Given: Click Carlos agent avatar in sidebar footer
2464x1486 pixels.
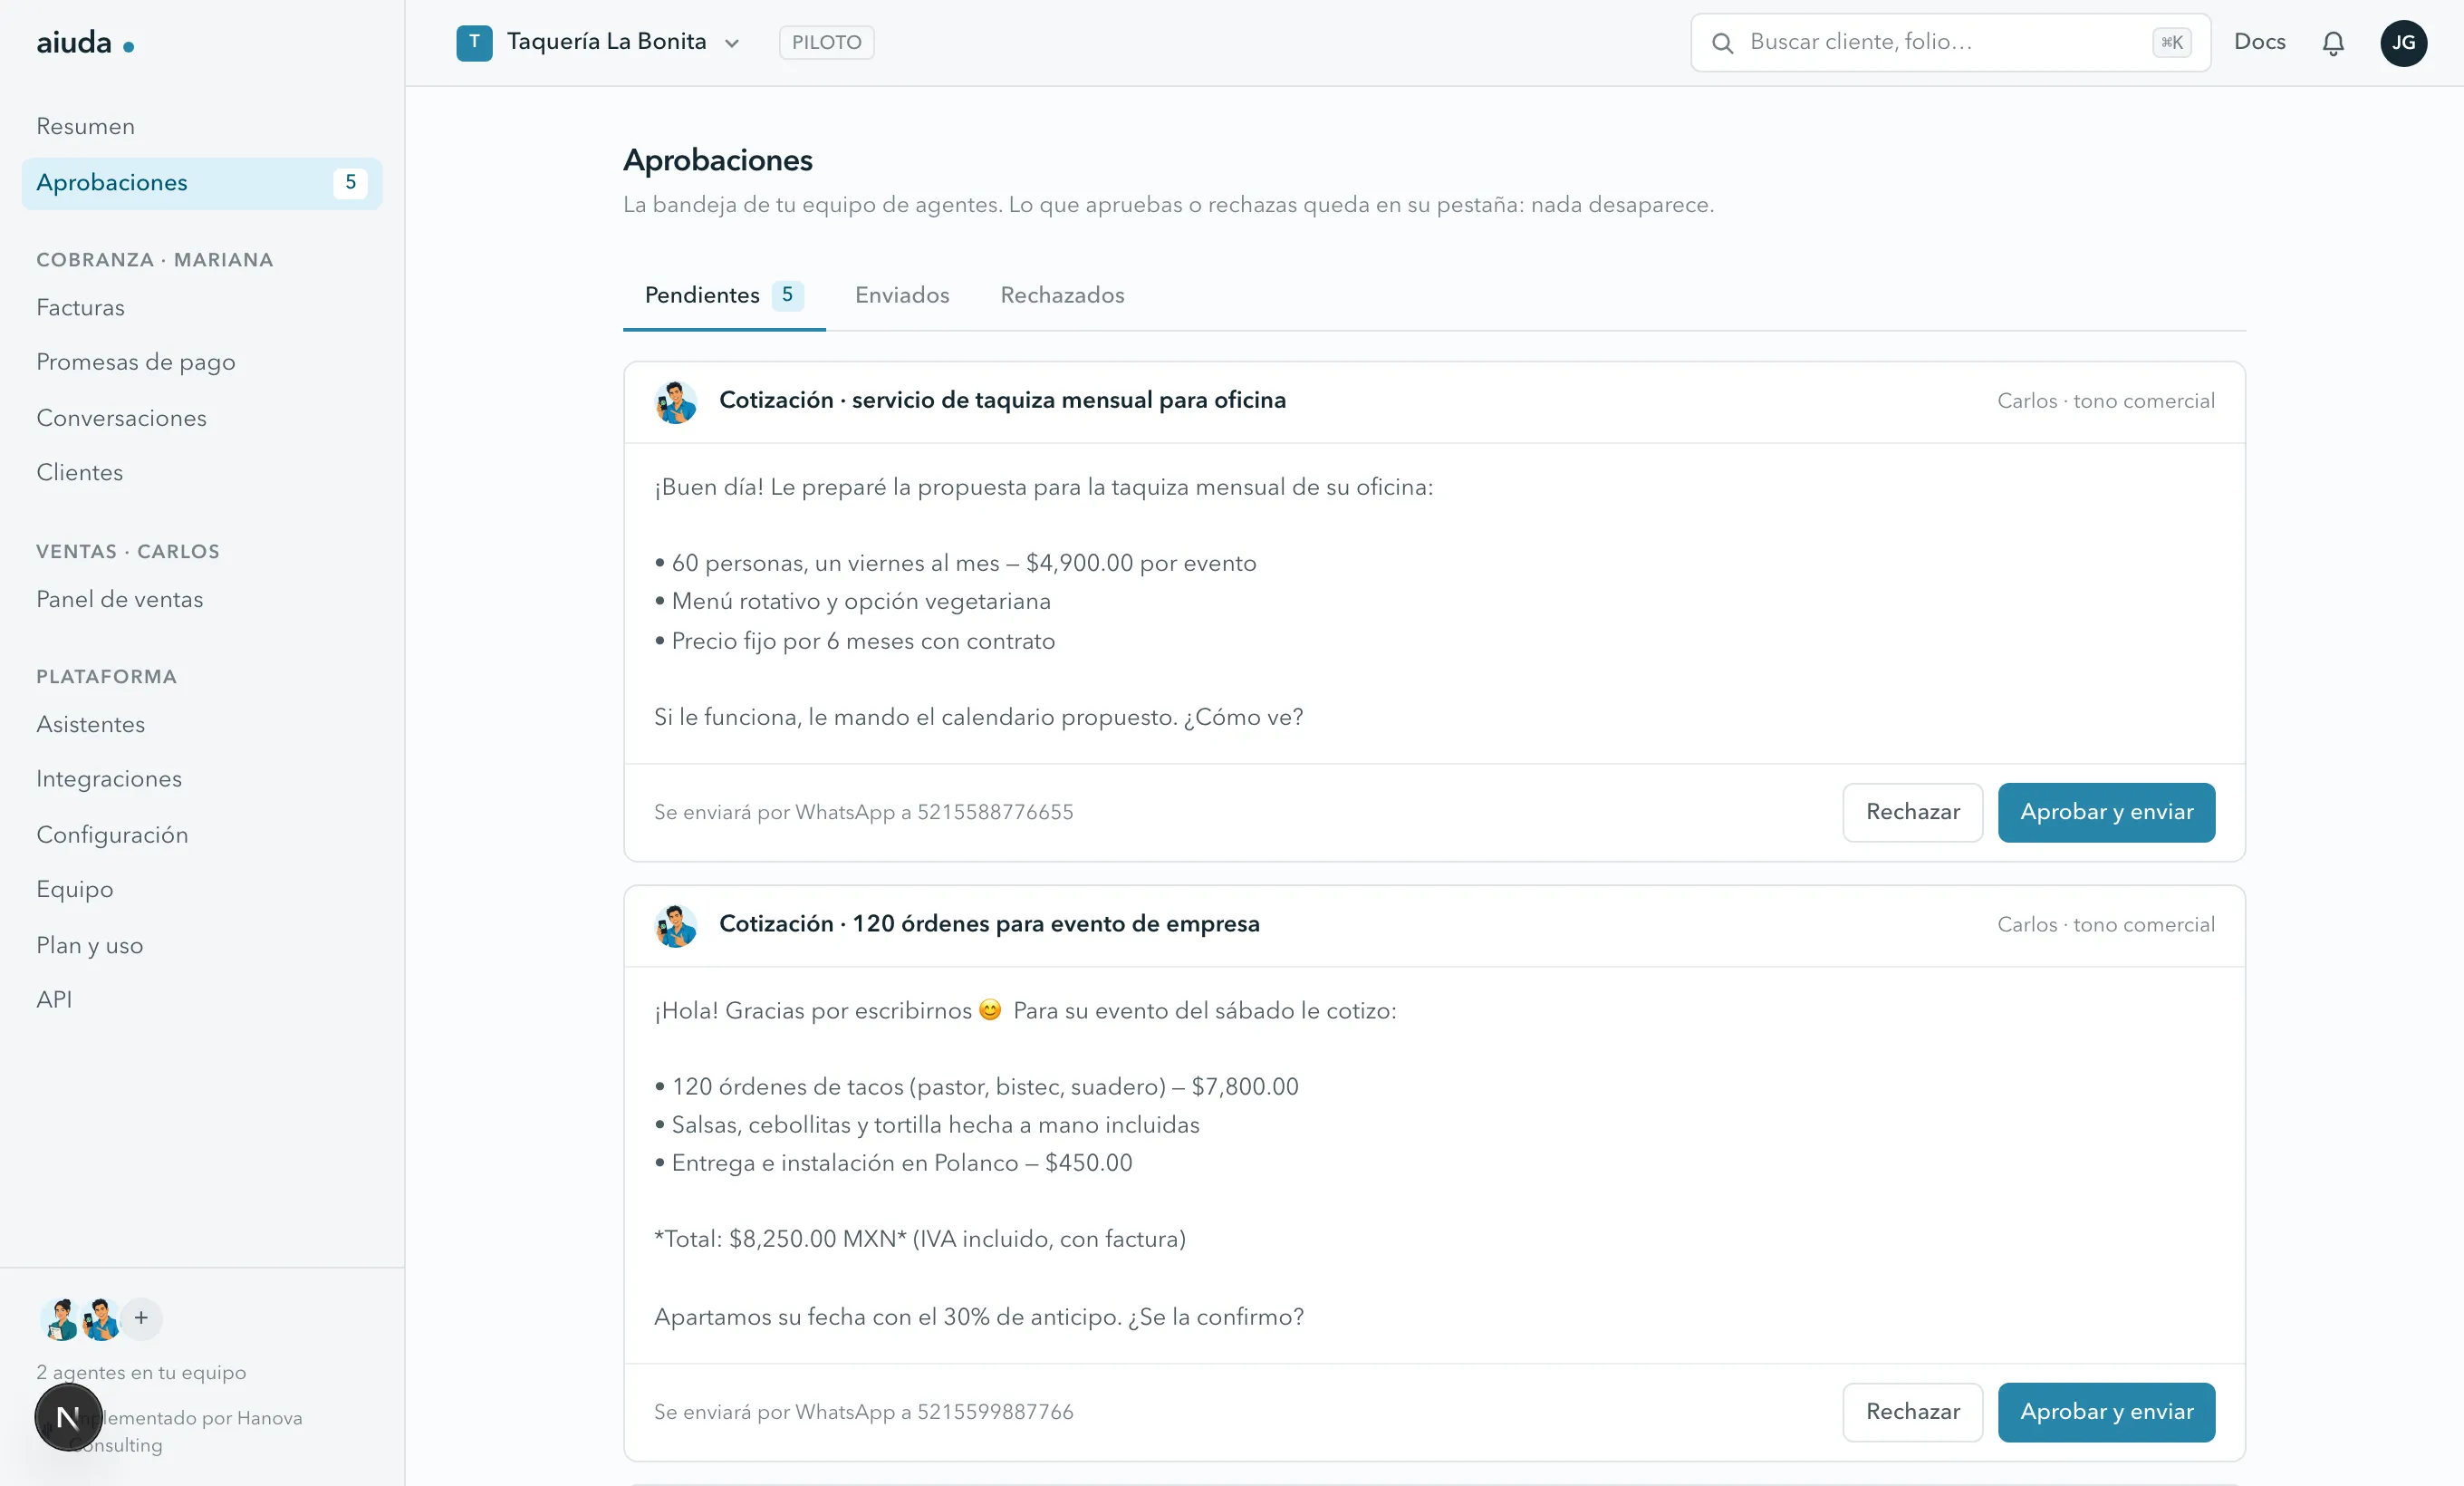Looking at the screenshot, I should click(100, 1319).
